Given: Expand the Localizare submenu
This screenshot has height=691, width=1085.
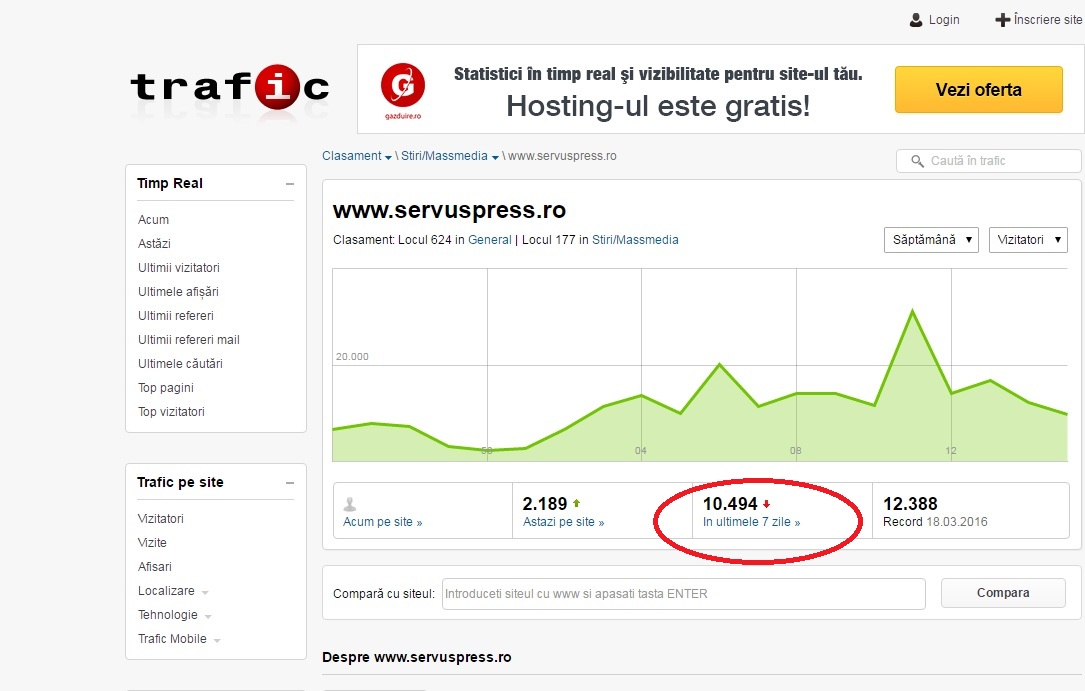Looking at the screenshot, I should (x=204, y=592).
